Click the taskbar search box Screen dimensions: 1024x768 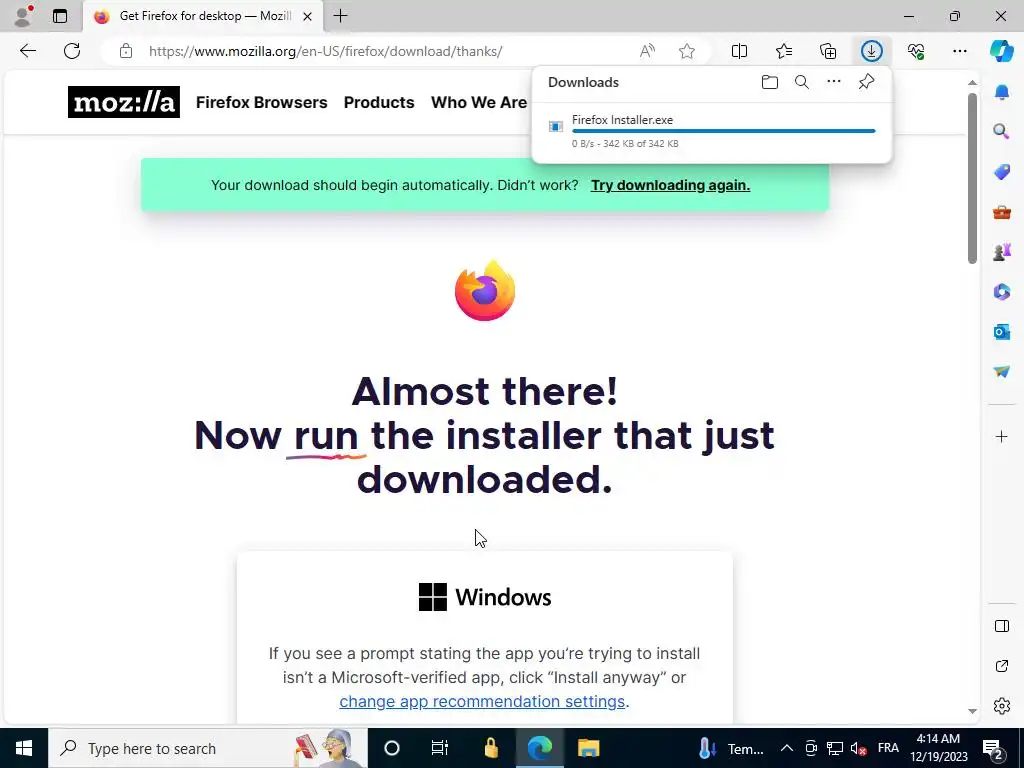208,748
